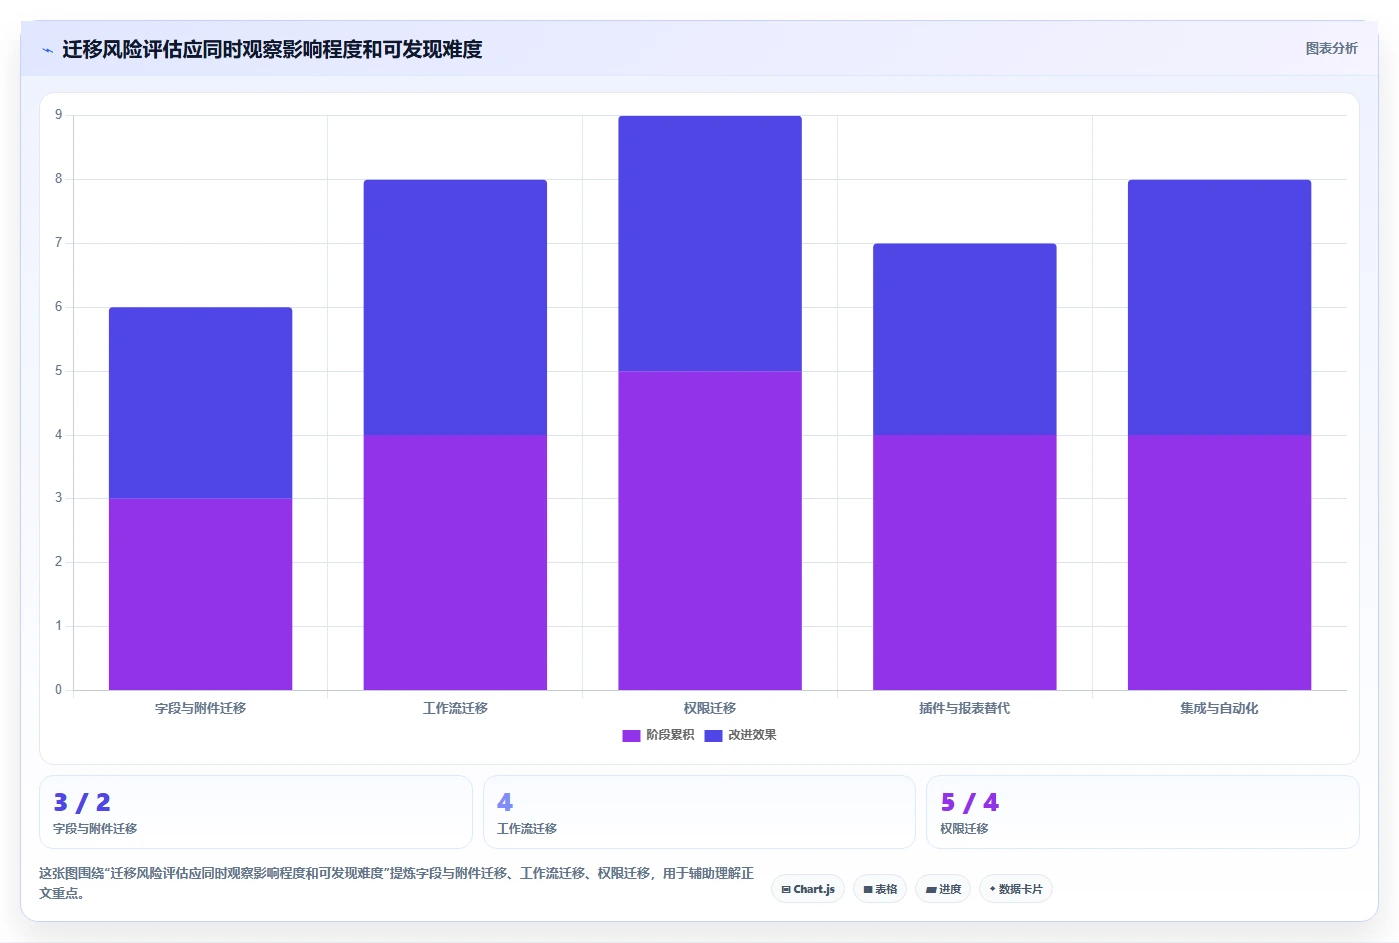Click x-axis label 插件与报表替代
This screenshot has height=943, width=1399.
tap(965, 708)
